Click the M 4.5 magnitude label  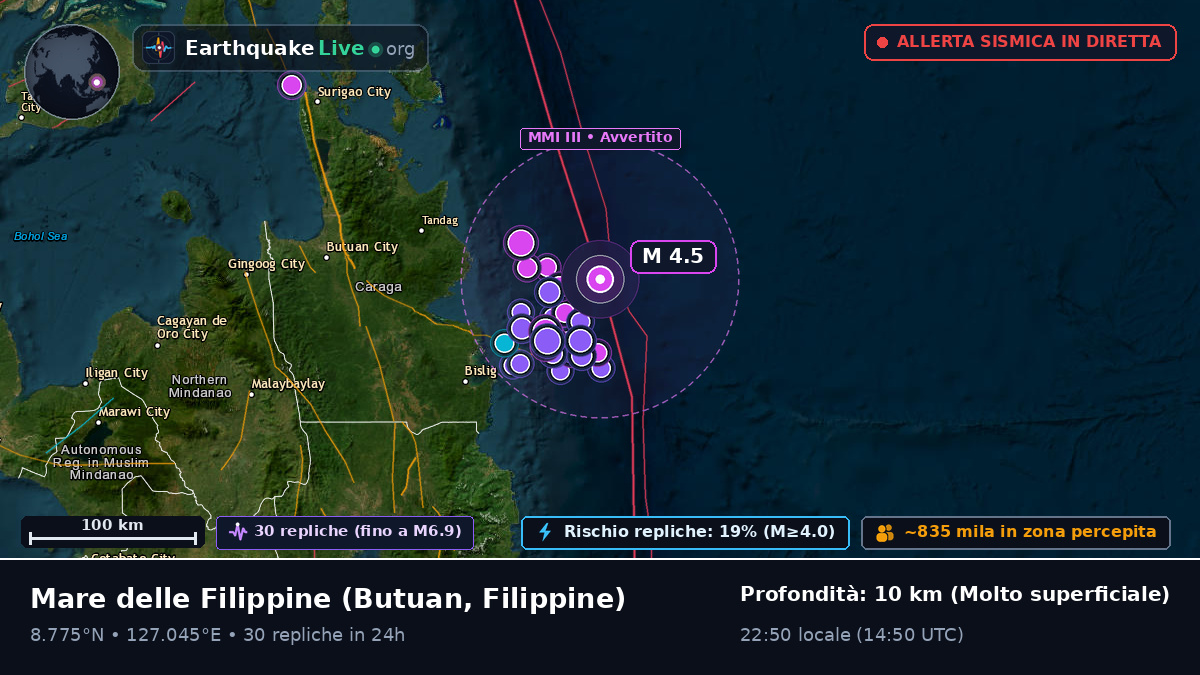tap(673, 256)
